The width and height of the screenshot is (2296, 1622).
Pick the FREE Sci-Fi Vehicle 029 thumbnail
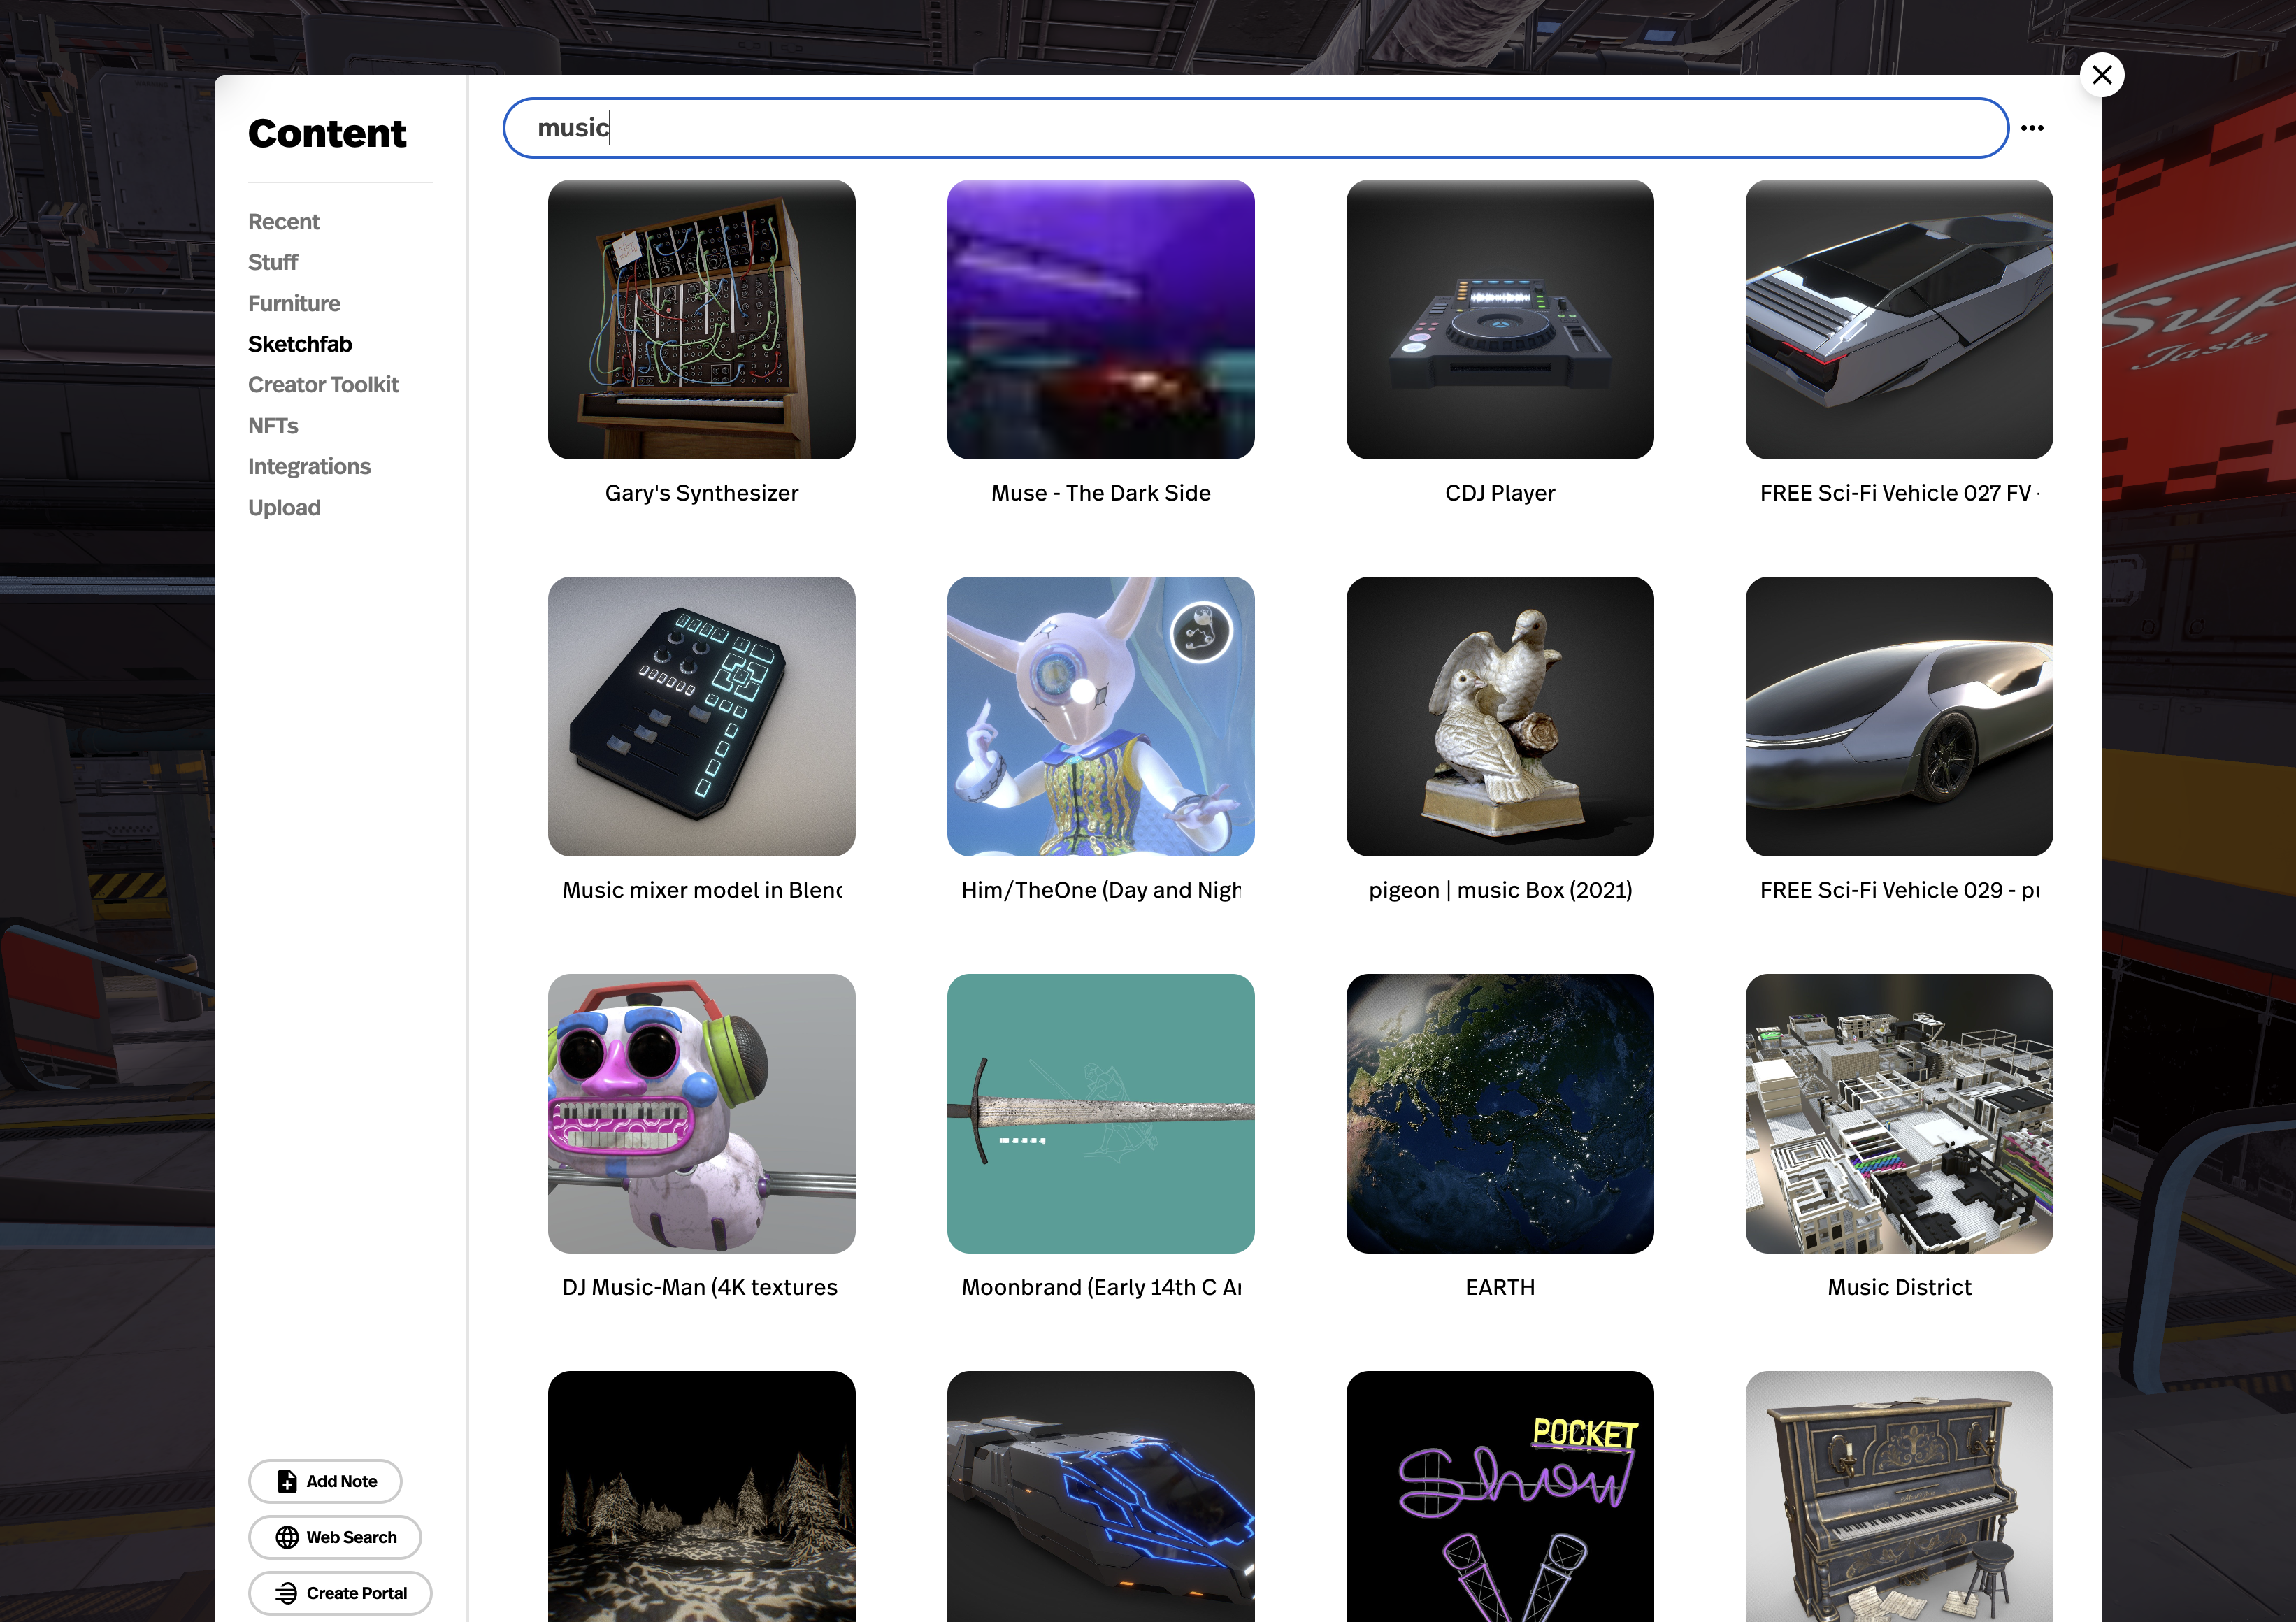click(1899, 716)
